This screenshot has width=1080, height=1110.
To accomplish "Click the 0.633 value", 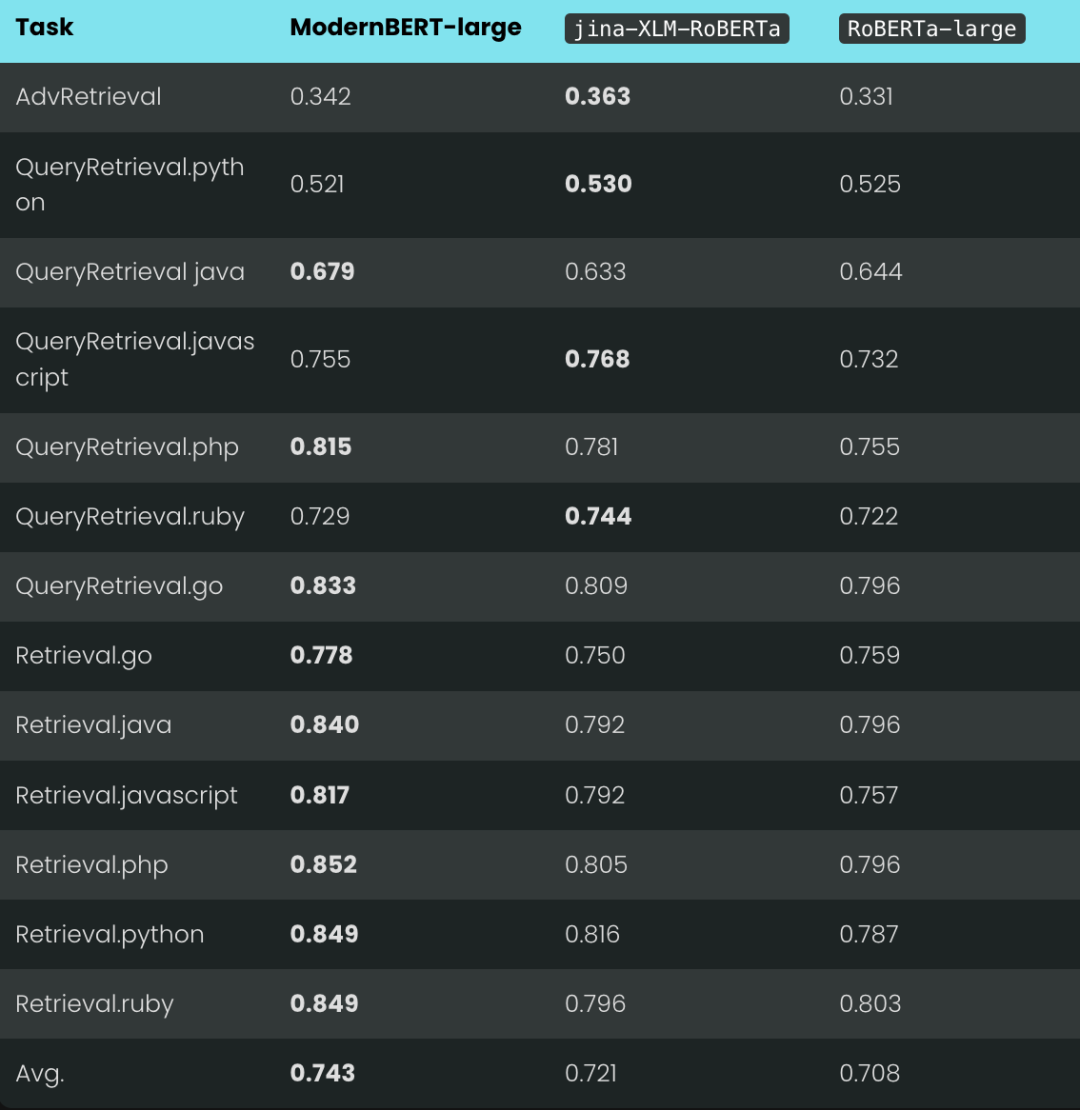I will click(x=595, y=272).
